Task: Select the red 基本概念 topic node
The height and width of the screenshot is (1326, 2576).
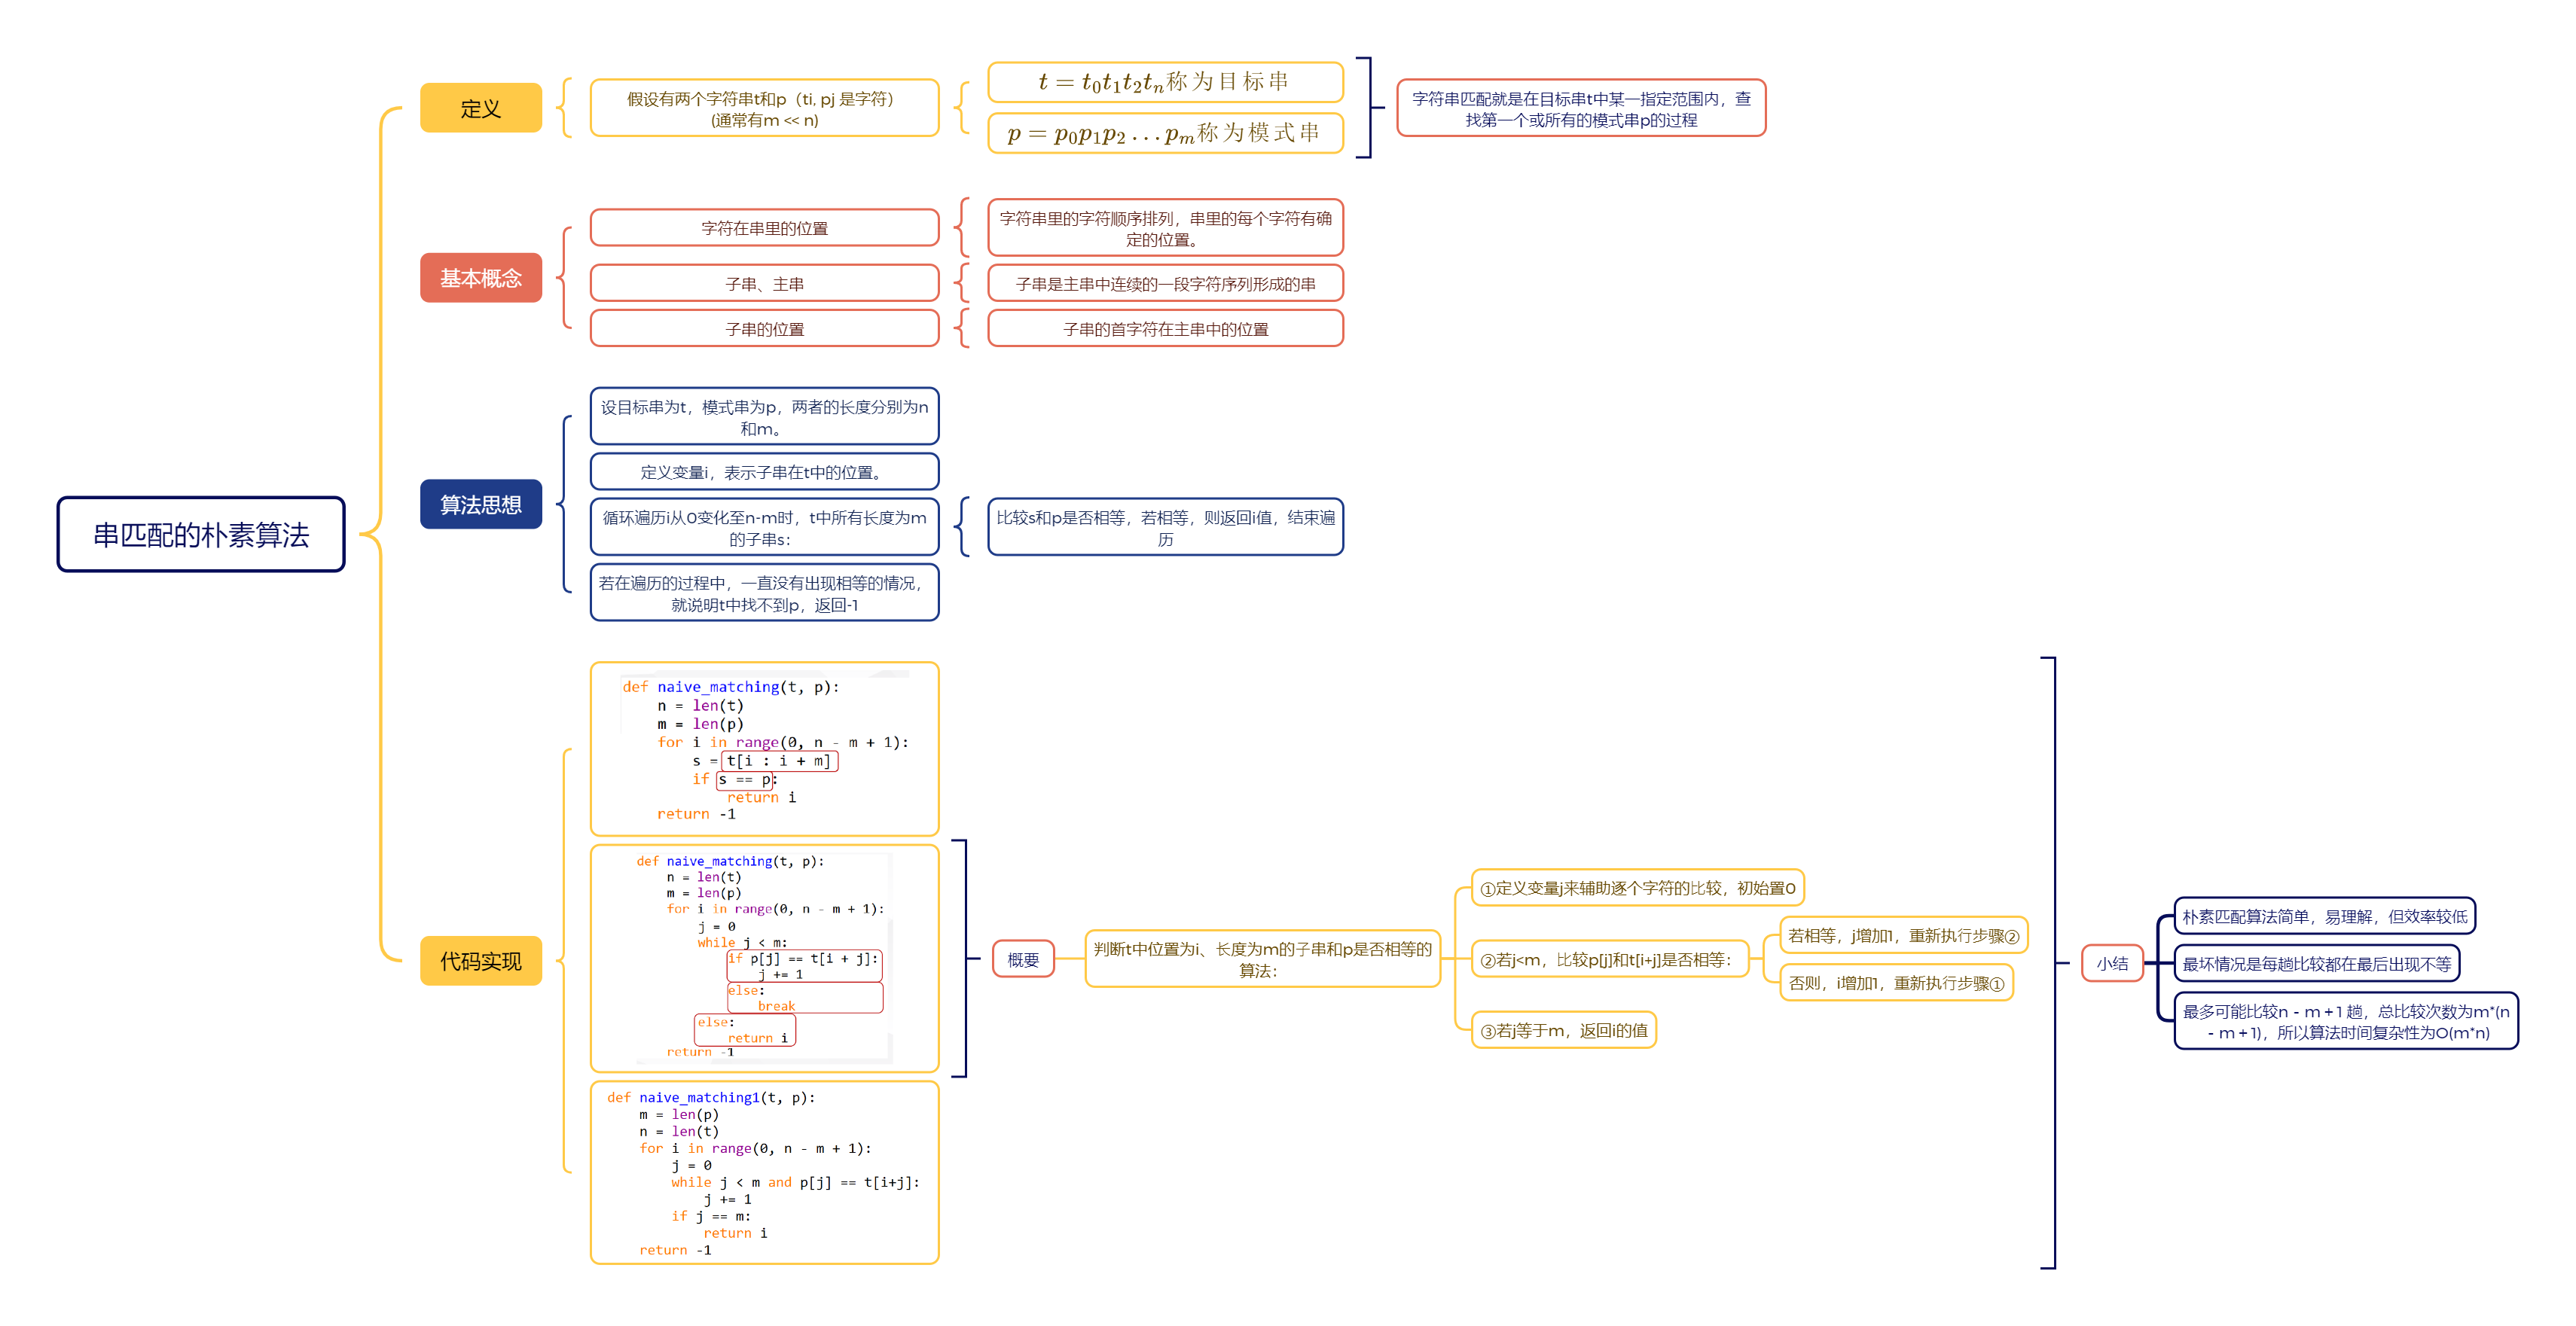Action: pyautogui.click(x=480, y=278)
